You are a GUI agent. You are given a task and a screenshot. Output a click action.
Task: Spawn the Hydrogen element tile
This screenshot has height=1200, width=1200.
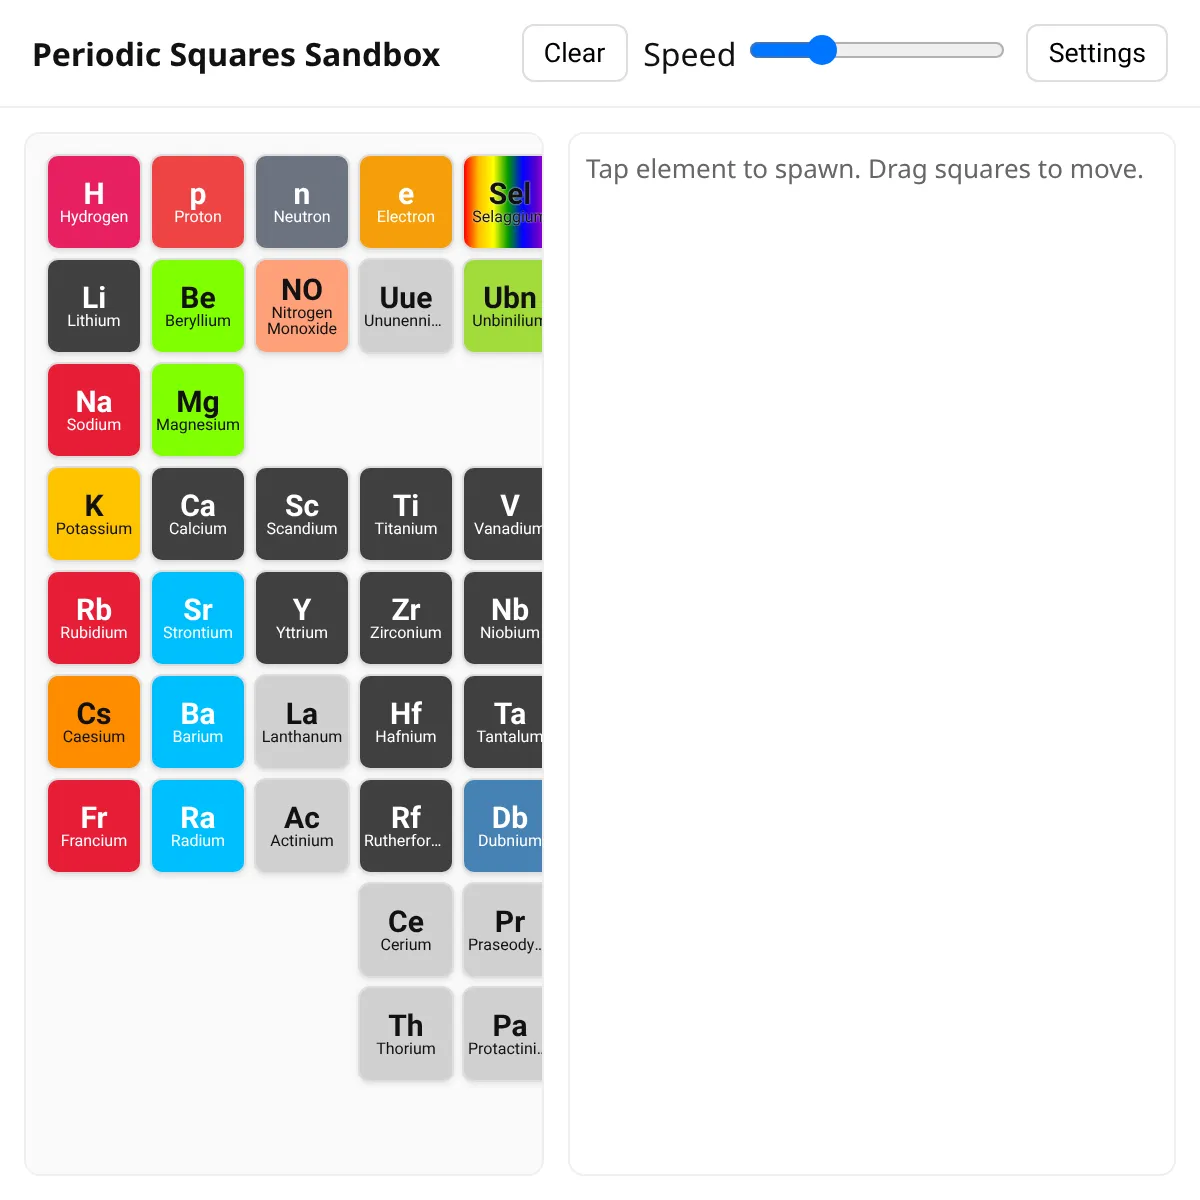point(94,202)
